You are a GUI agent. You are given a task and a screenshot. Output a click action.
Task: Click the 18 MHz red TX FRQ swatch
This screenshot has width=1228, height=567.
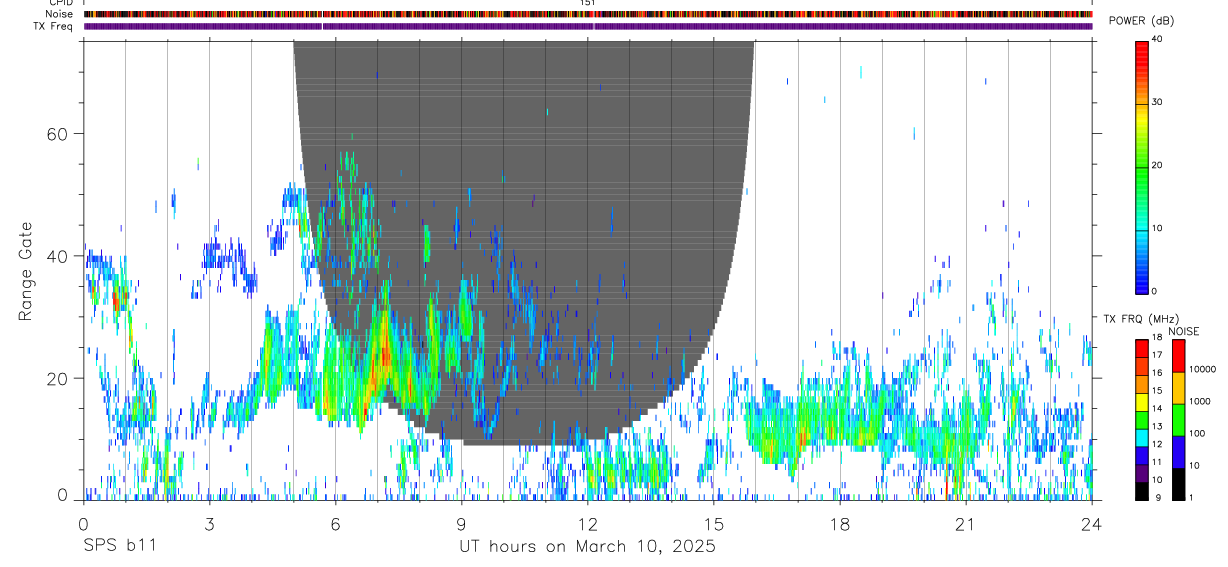[1142, 346]
